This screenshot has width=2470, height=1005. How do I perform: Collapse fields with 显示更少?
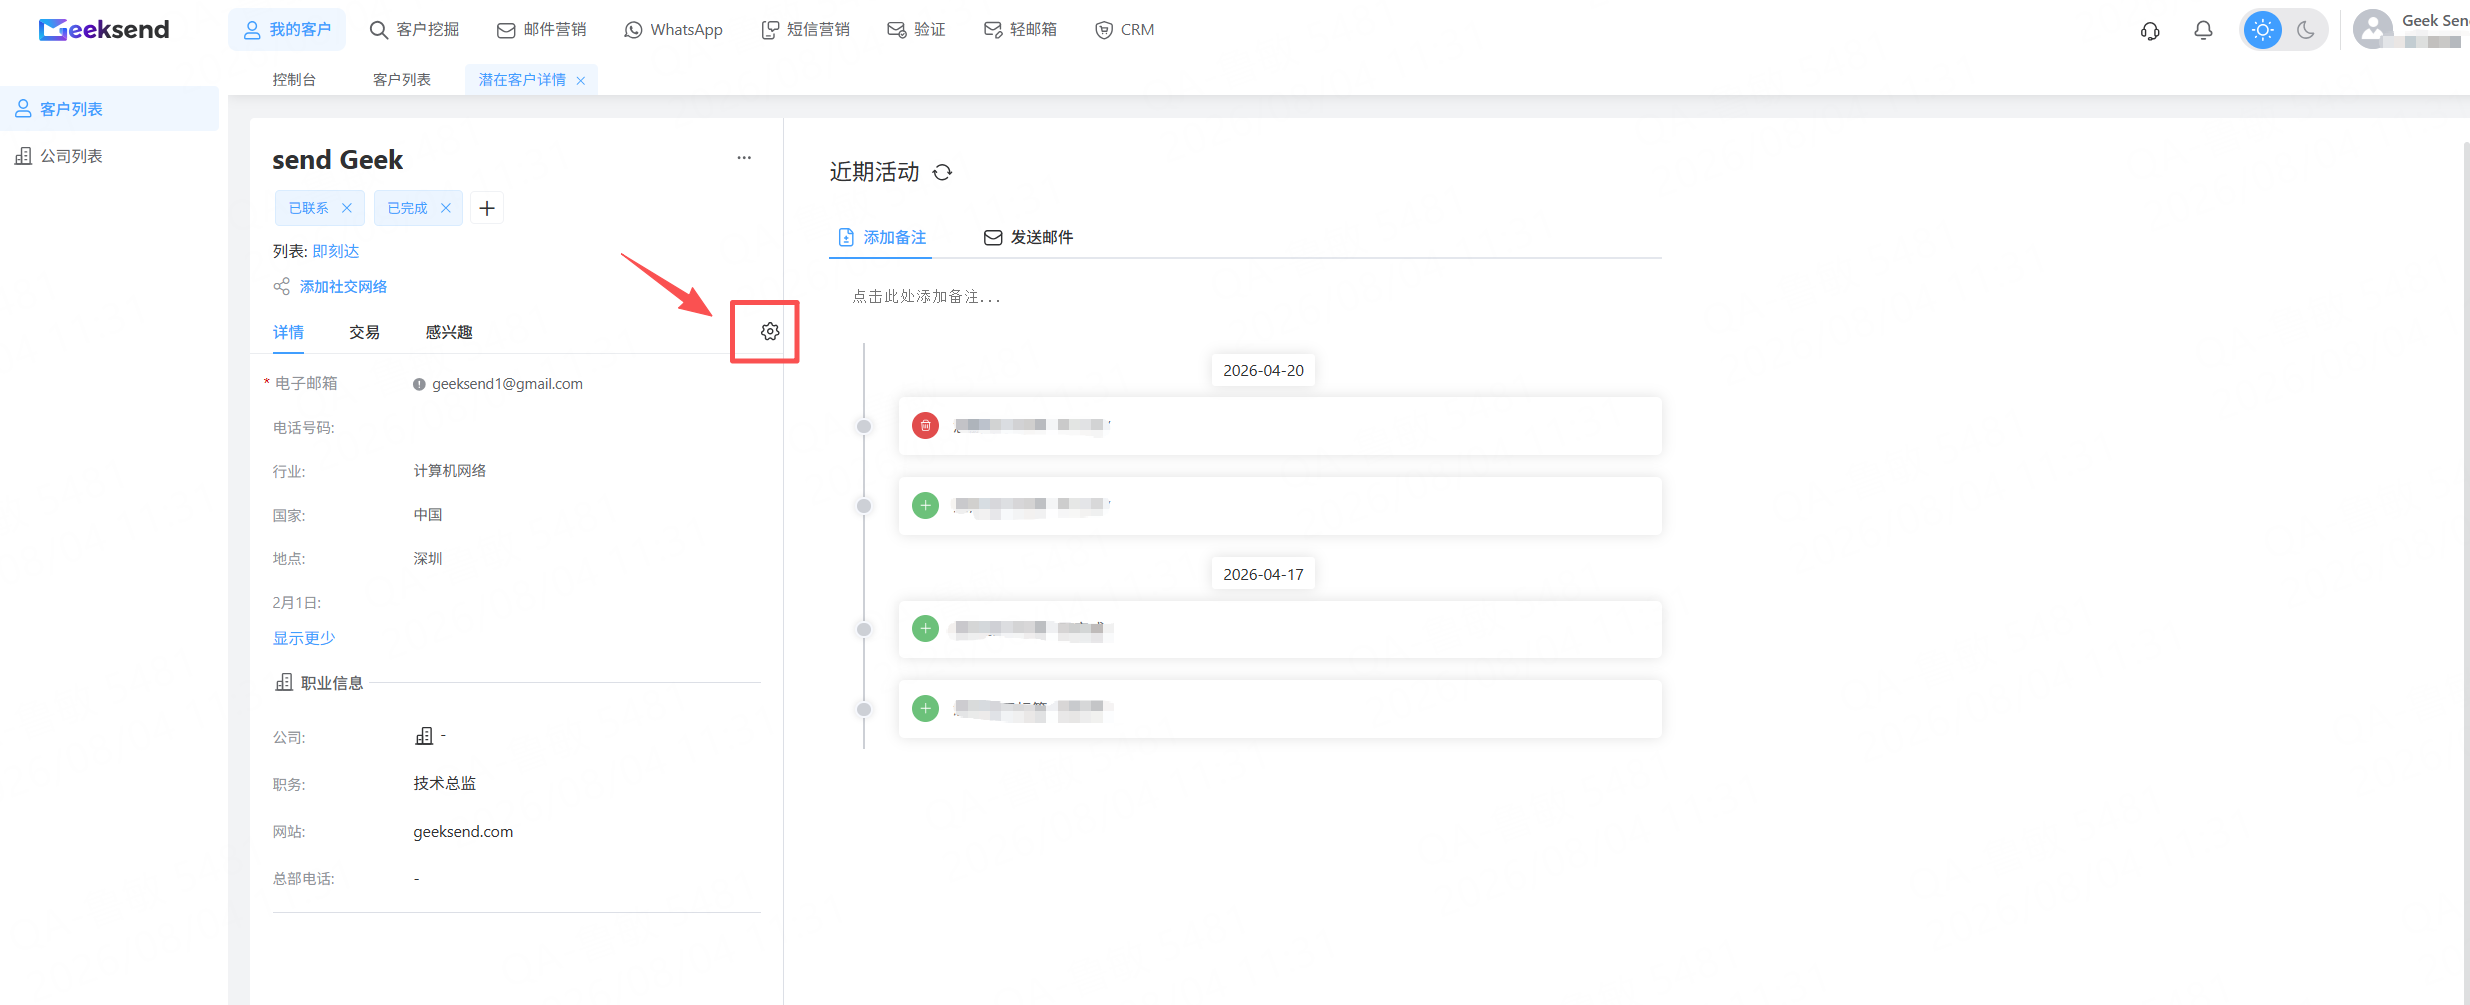pos(304,638)
